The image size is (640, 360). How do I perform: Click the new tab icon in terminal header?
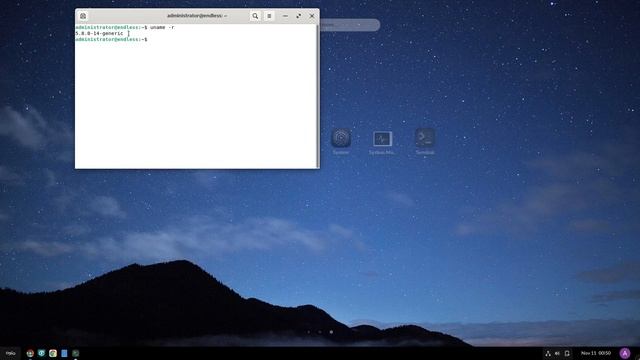point(83,16)
